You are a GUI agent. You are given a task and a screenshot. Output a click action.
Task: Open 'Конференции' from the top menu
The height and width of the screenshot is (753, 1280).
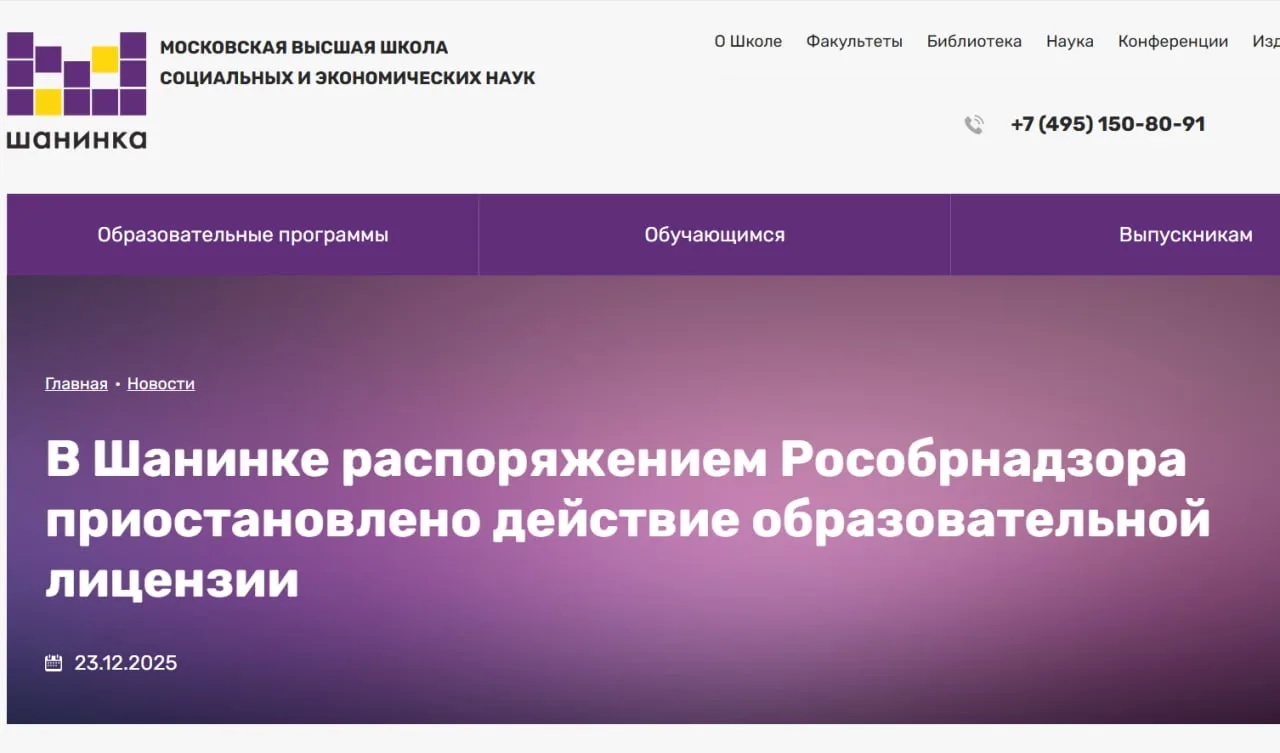click(x=1173, y=41)
